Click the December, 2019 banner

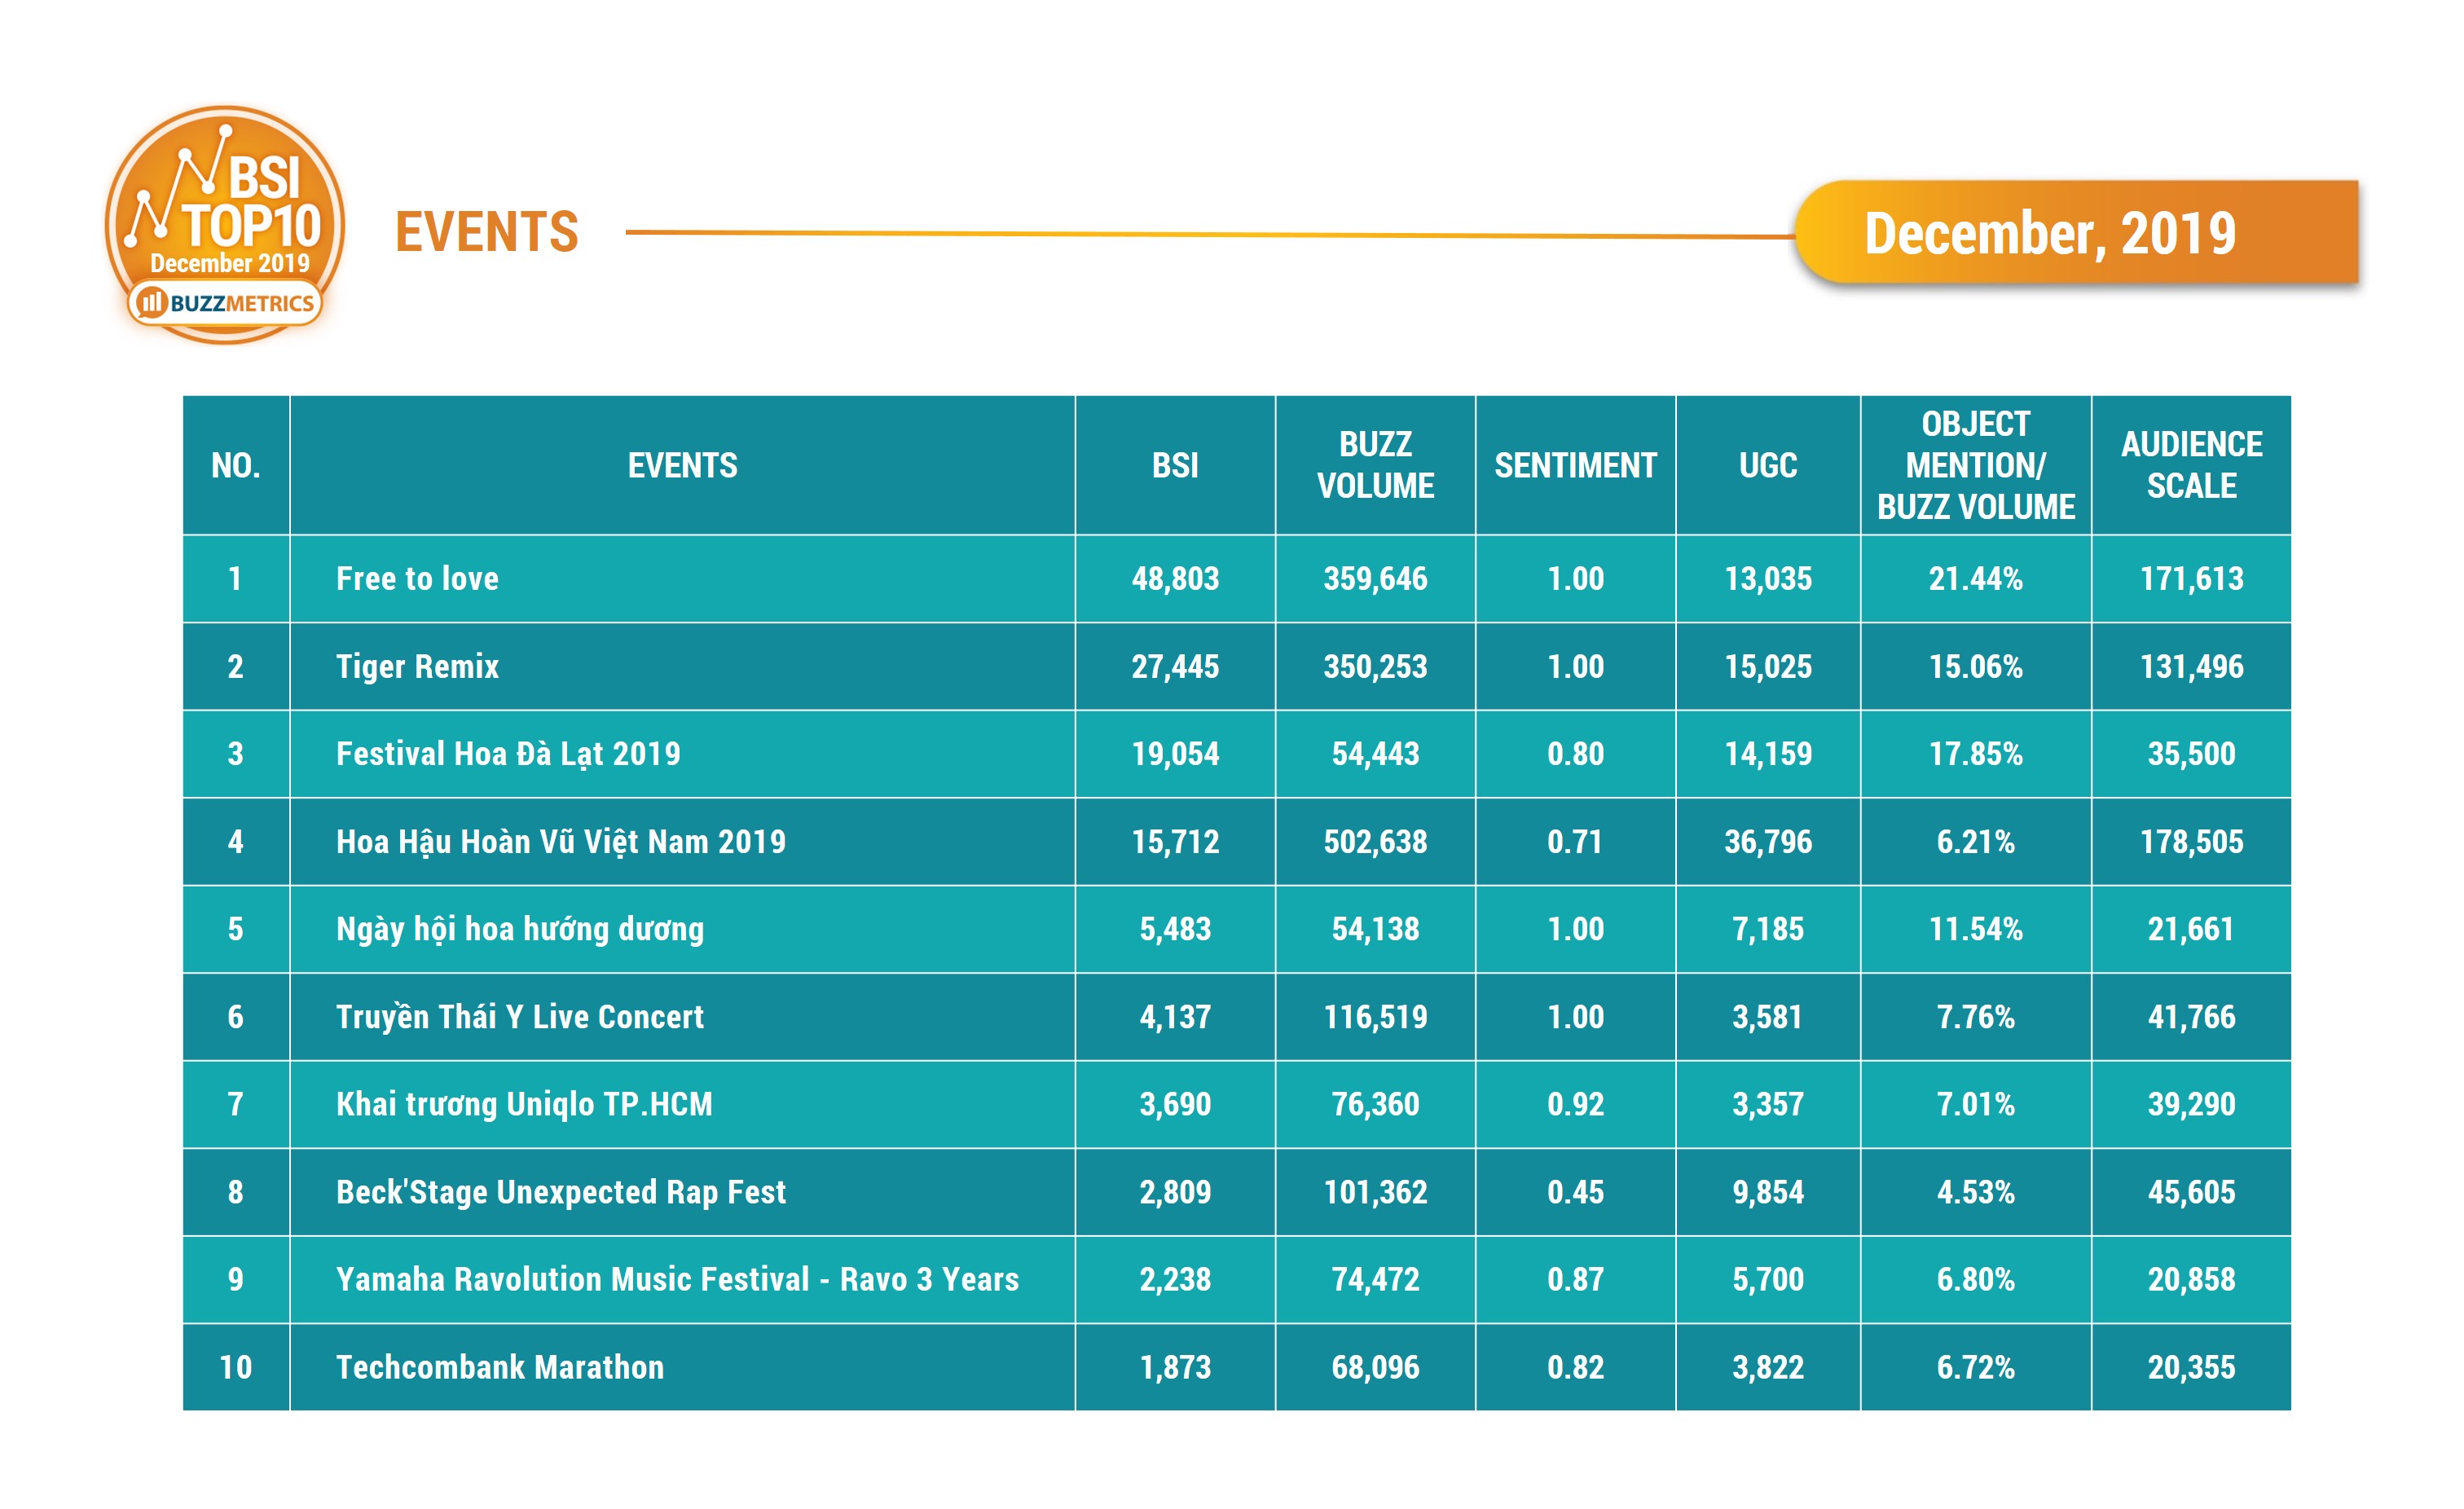[x=2077, y=233]
